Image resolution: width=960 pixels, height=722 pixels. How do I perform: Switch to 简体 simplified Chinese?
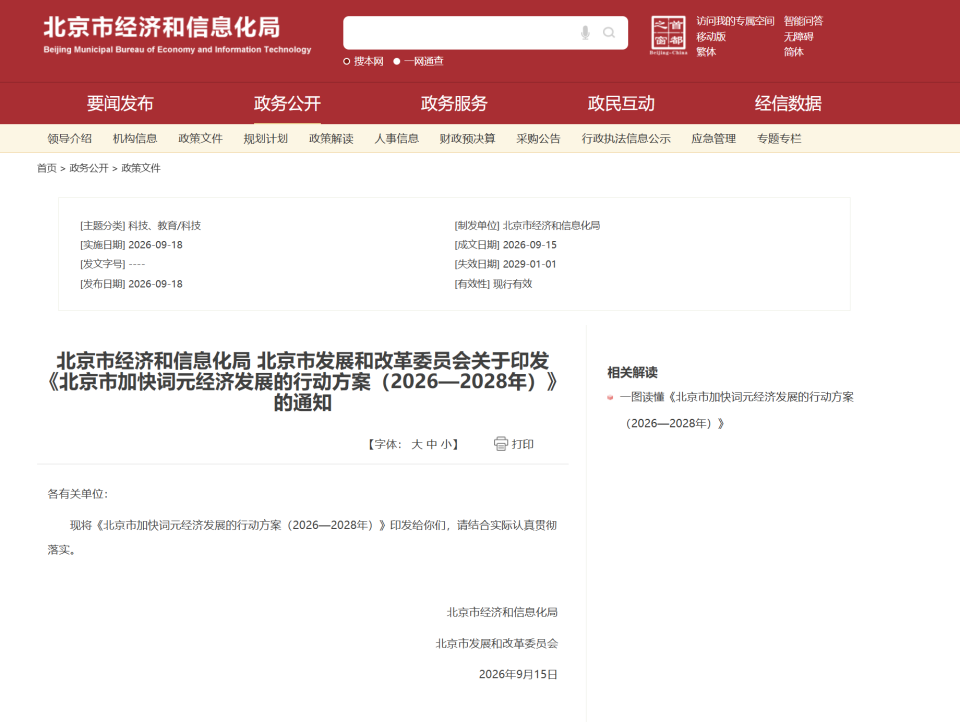[x=793, y=52]
